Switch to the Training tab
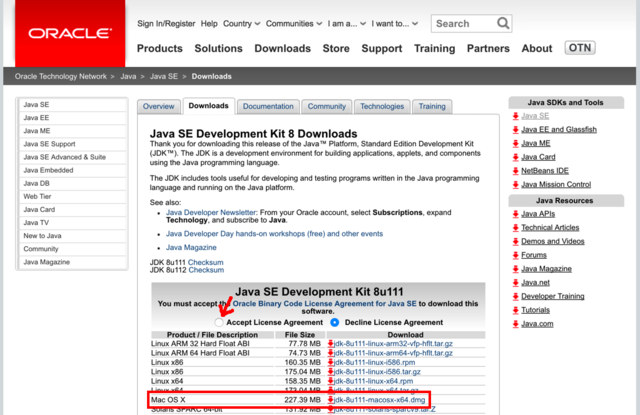 tap(432, 107)
